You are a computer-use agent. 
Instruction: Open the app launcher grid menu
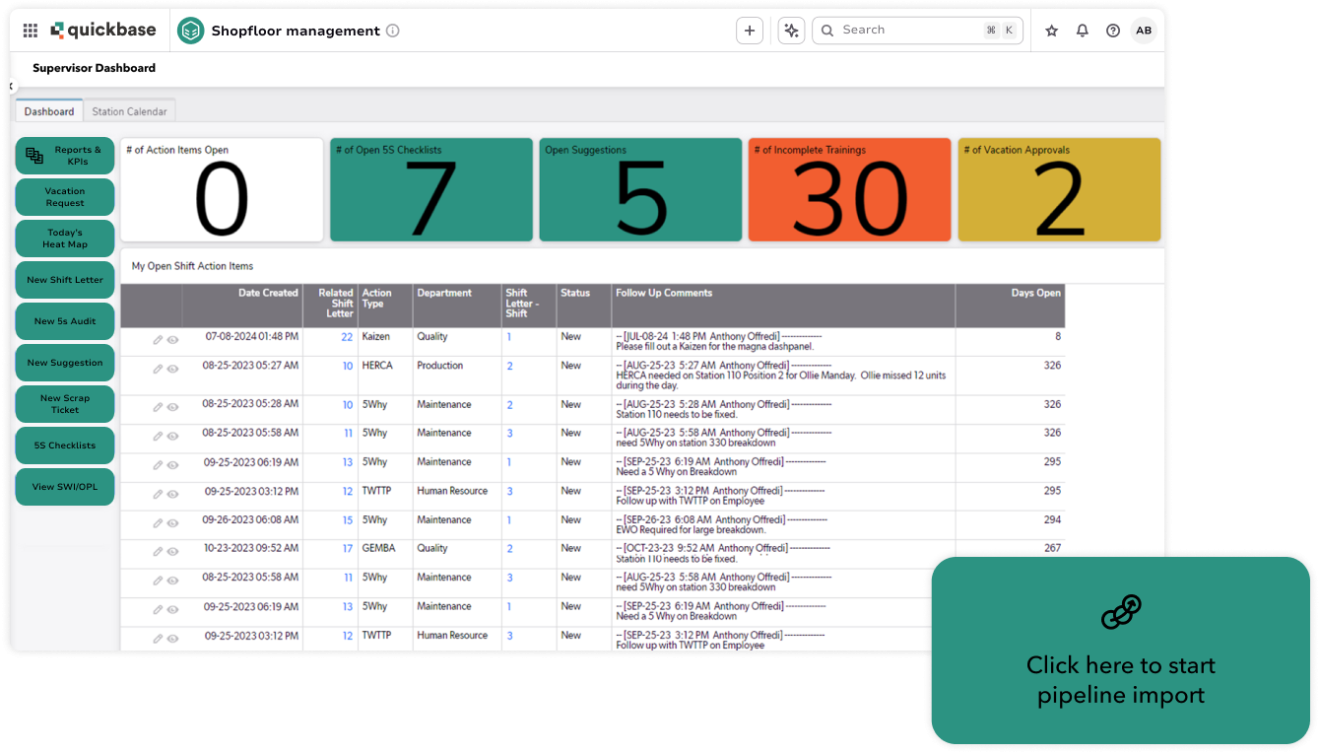[x=30, y=30]
